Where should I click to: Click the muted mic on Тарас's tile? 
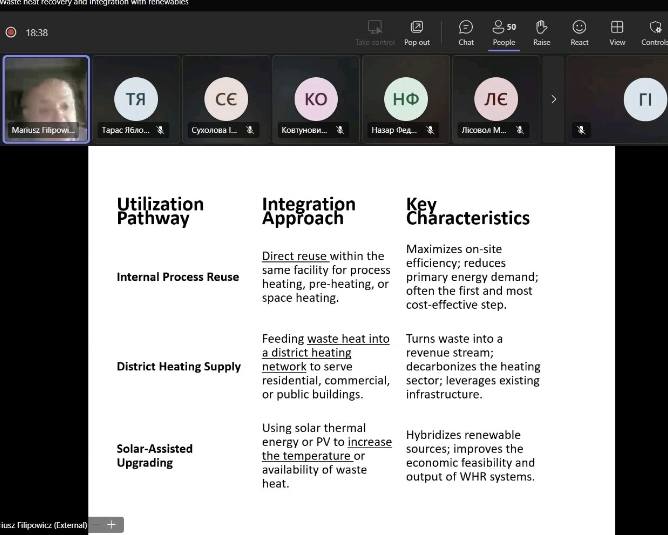160,130
